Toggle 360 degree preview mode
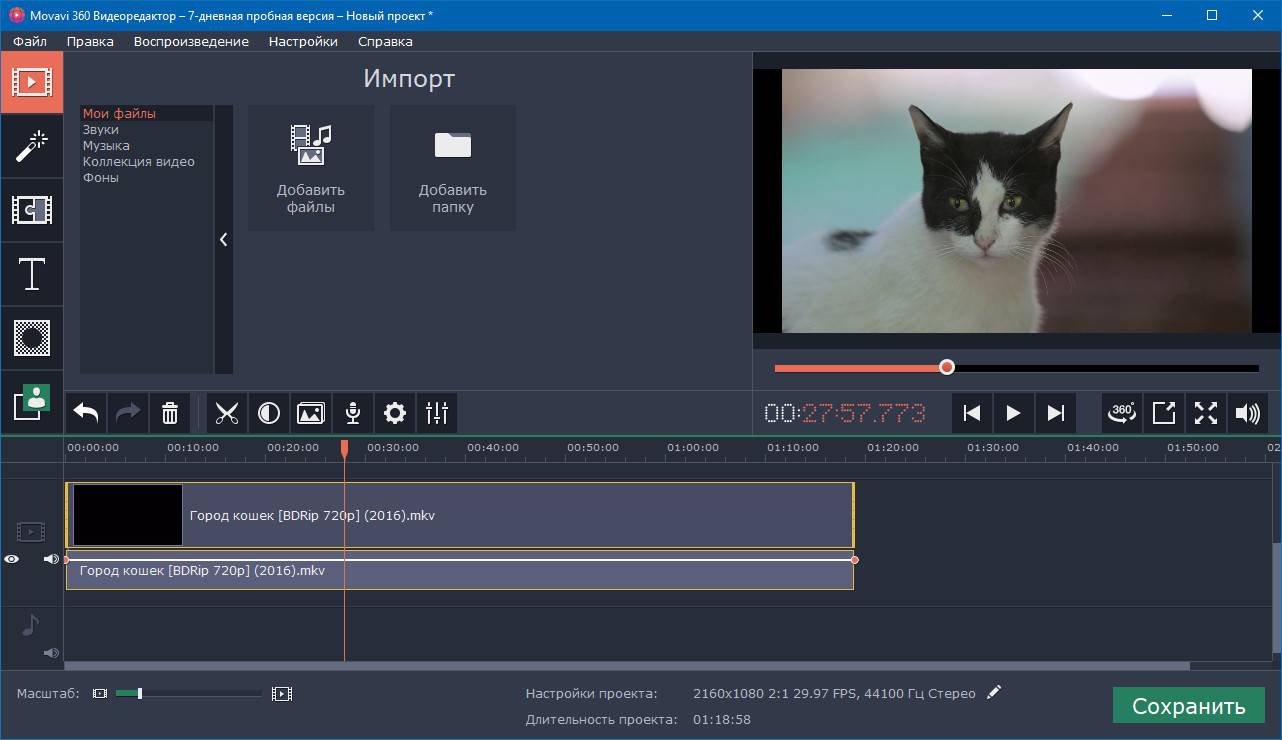Viewport: 1282px width, 740px height. pos(1122,413)
